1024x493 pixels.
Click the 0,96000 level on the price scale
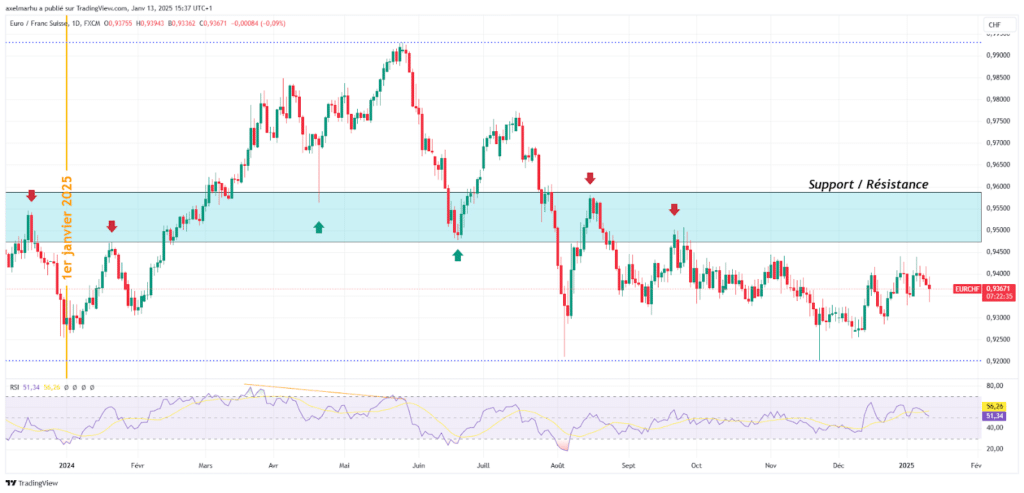(x=996, y=186)
